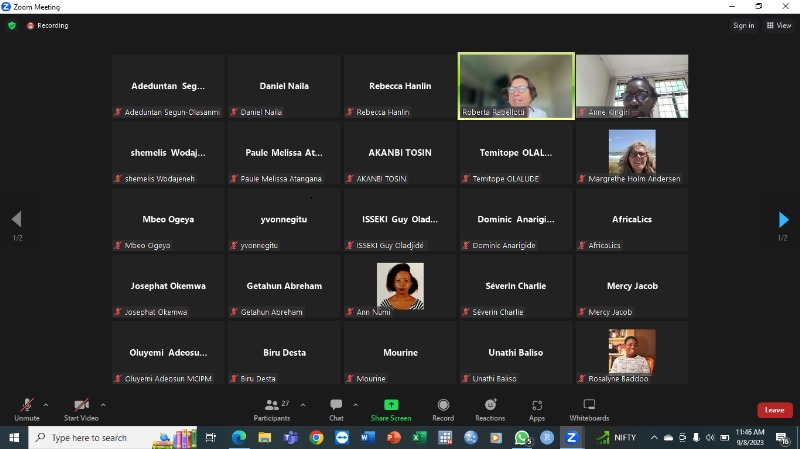Viewport: 800px width, 449px height.
Task: Open the View layout menu
Action: [779, 26]
